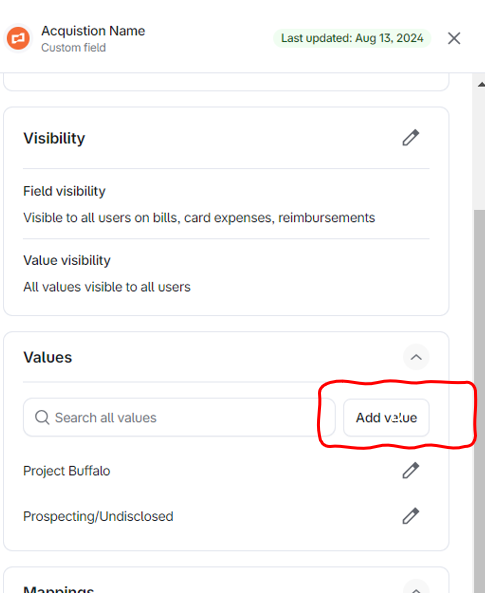Click the Last updated Aug 13, 2024 badge
This screenshot has height=608, width=485.
click(352, 38)
